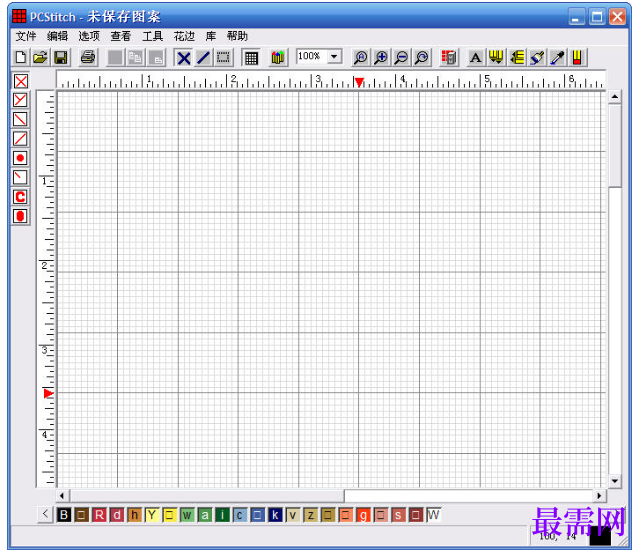This screenshot has height=553, width=644.
Task: Click the red grid and cylinder icon
Action: coord(449,58)
